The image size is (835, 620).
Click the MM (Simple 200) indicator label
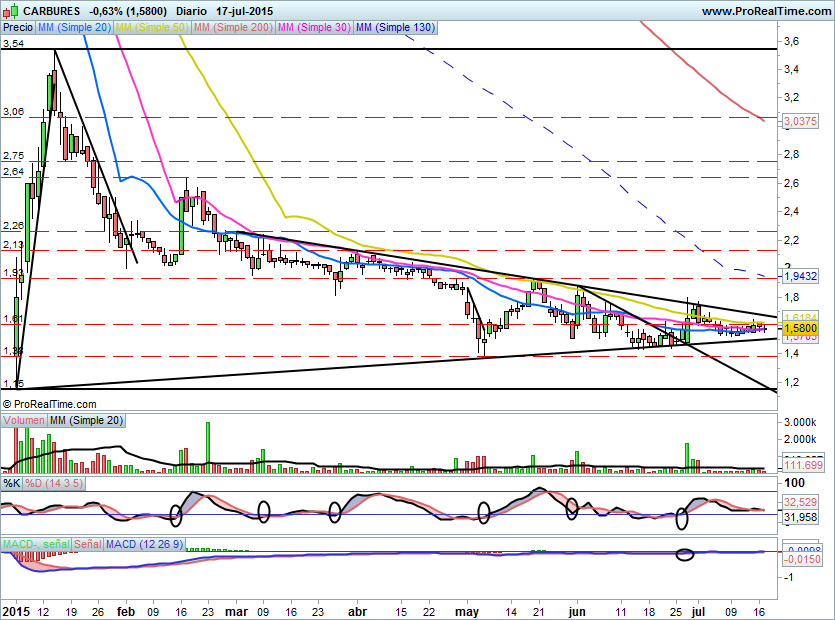[x=233, y=29]
